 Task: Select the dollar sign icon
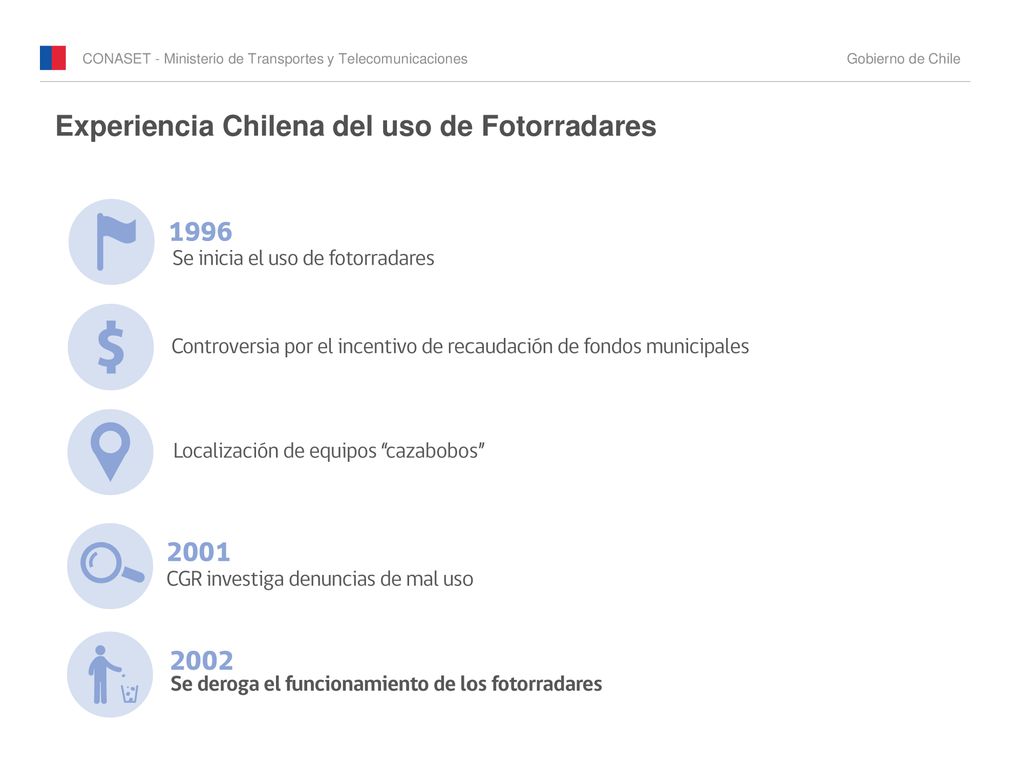pyautogui.click(x=111, y=347)
